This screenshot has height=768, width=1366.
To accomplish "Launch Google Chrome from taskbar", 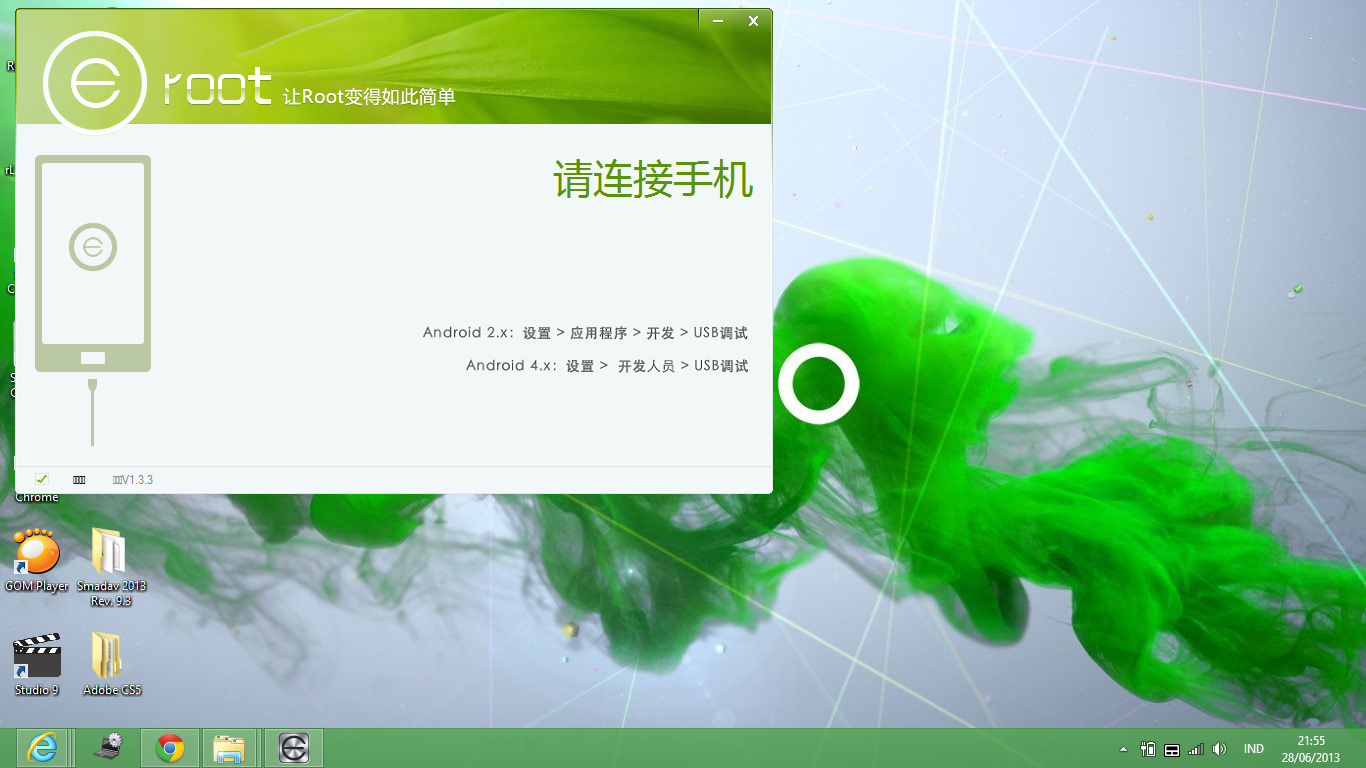I will coord(170,748).
